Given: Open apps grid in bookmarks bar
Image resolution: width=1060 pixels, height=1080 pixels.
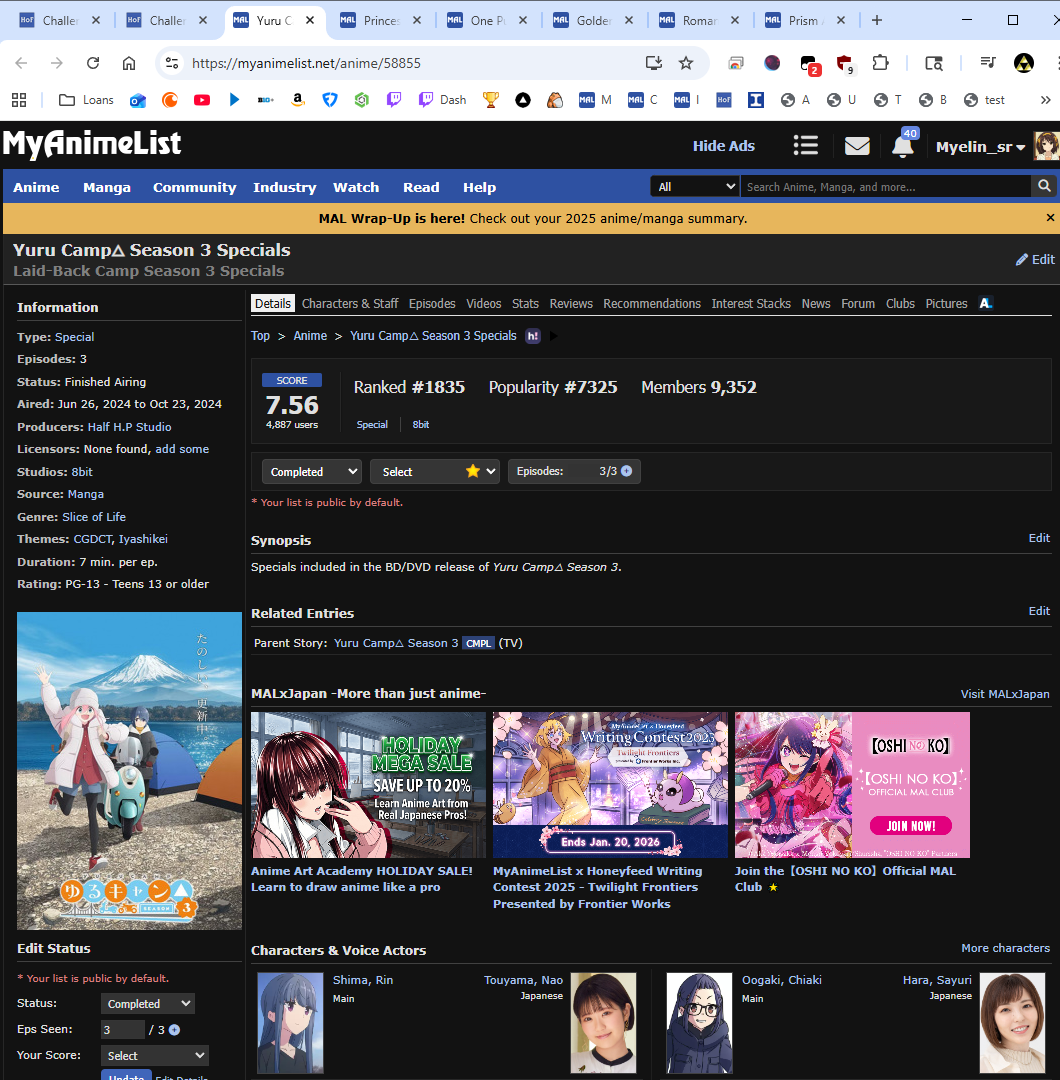Looking at the screenshot, I should [19, 100].
